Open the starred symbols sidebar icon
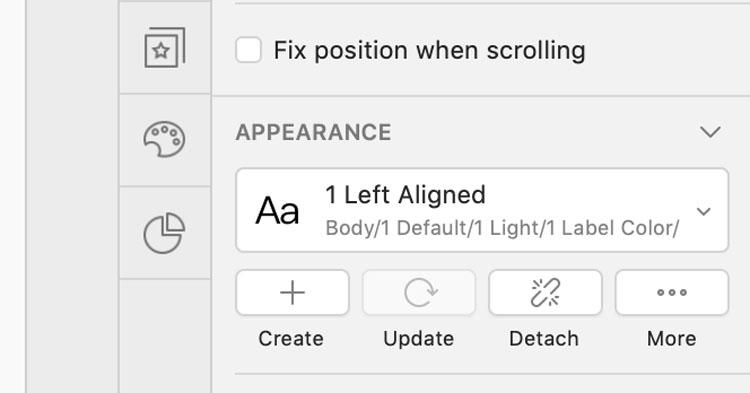The height and width of the screenshot is (393, 750). point(165,48)
